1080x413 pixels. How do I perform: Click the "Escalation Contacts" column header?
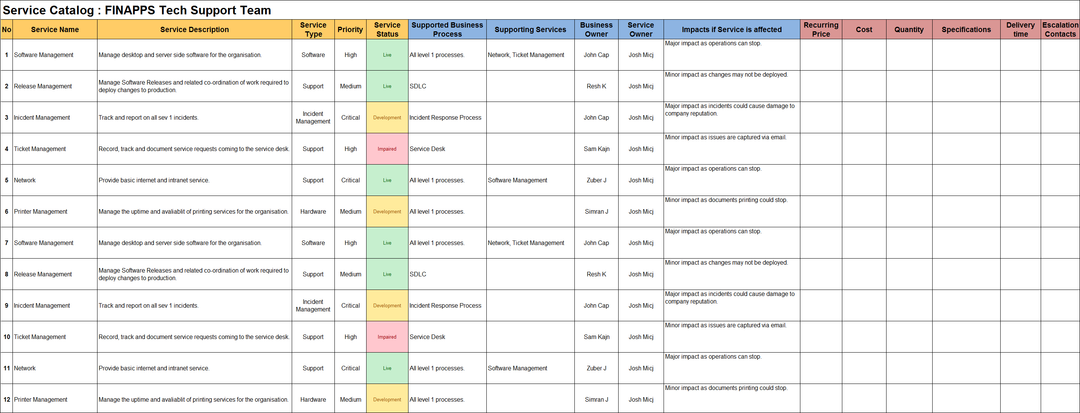click(x=1060, y=30)
